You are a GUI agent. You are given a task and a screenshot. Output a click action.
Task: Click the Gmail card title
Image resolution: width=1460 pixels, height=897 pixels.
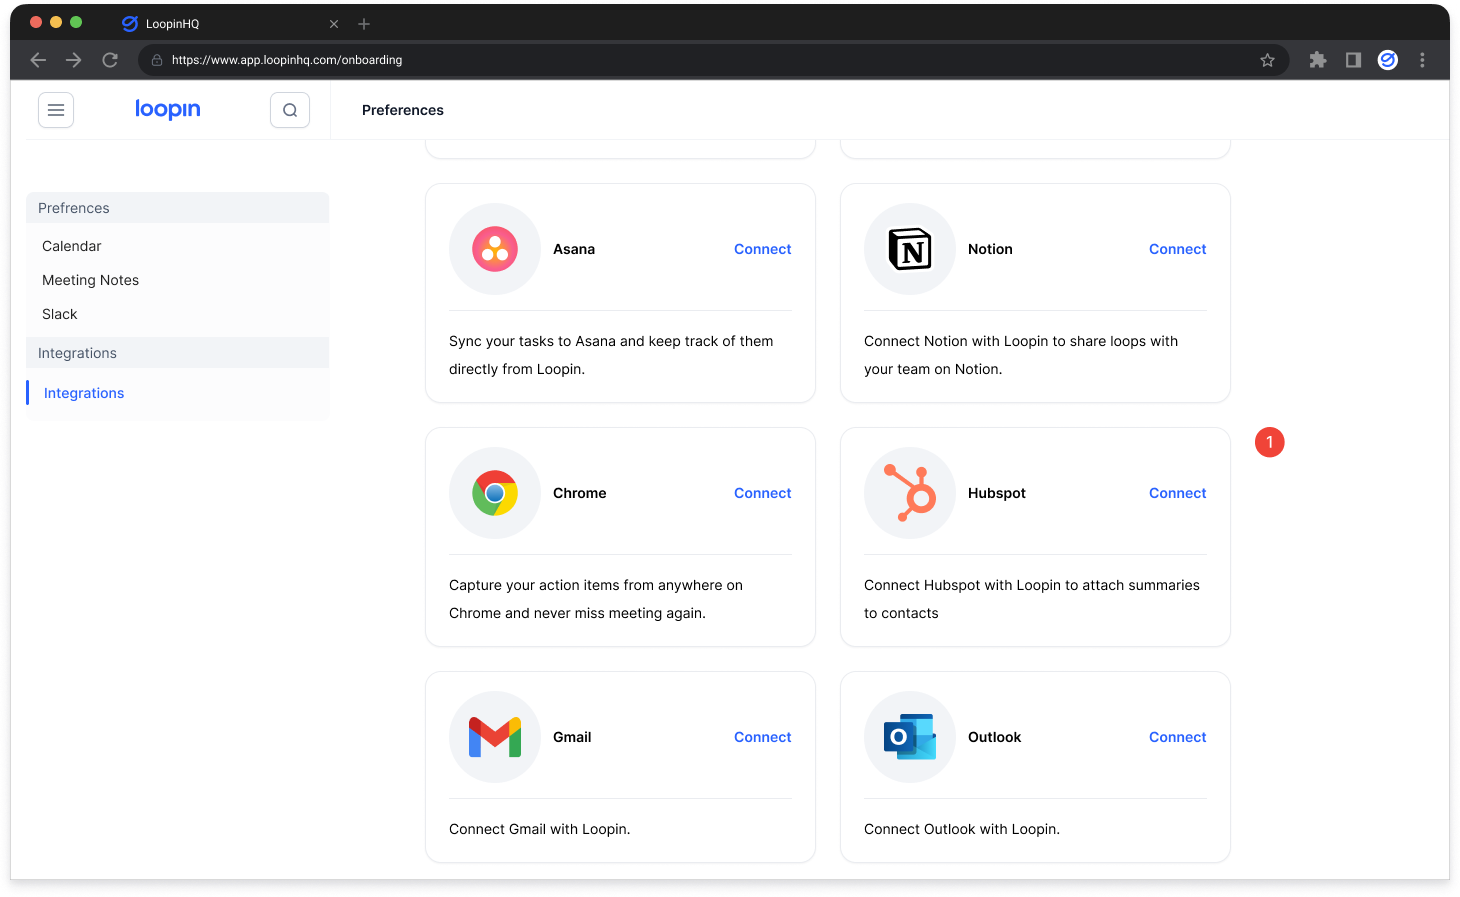[x=572, y=737]
